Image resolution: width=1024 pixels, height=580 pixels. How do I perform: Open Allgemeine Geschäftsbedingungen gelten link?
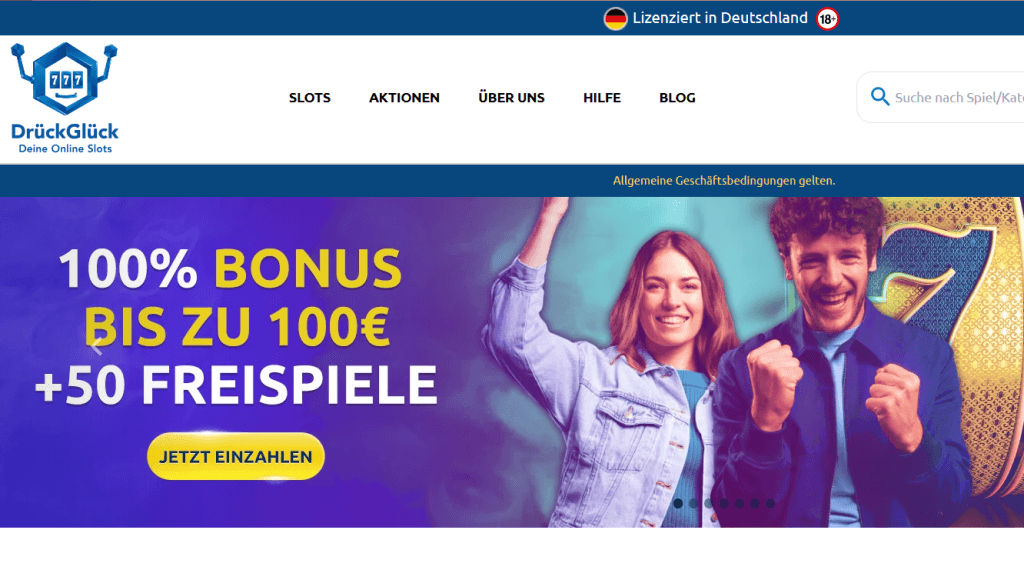724,180
